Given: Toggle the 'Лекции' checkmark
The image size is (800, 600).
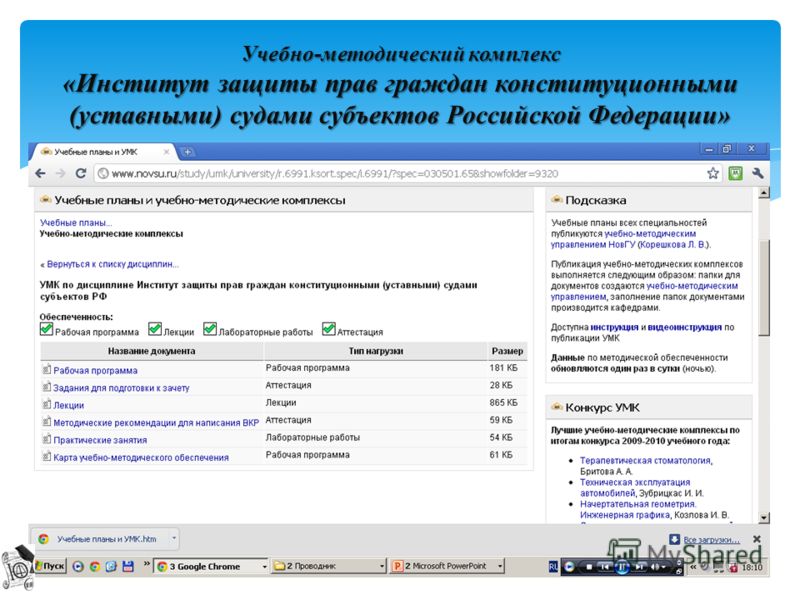Looking at the screenshot, I should tap(155, 329).
